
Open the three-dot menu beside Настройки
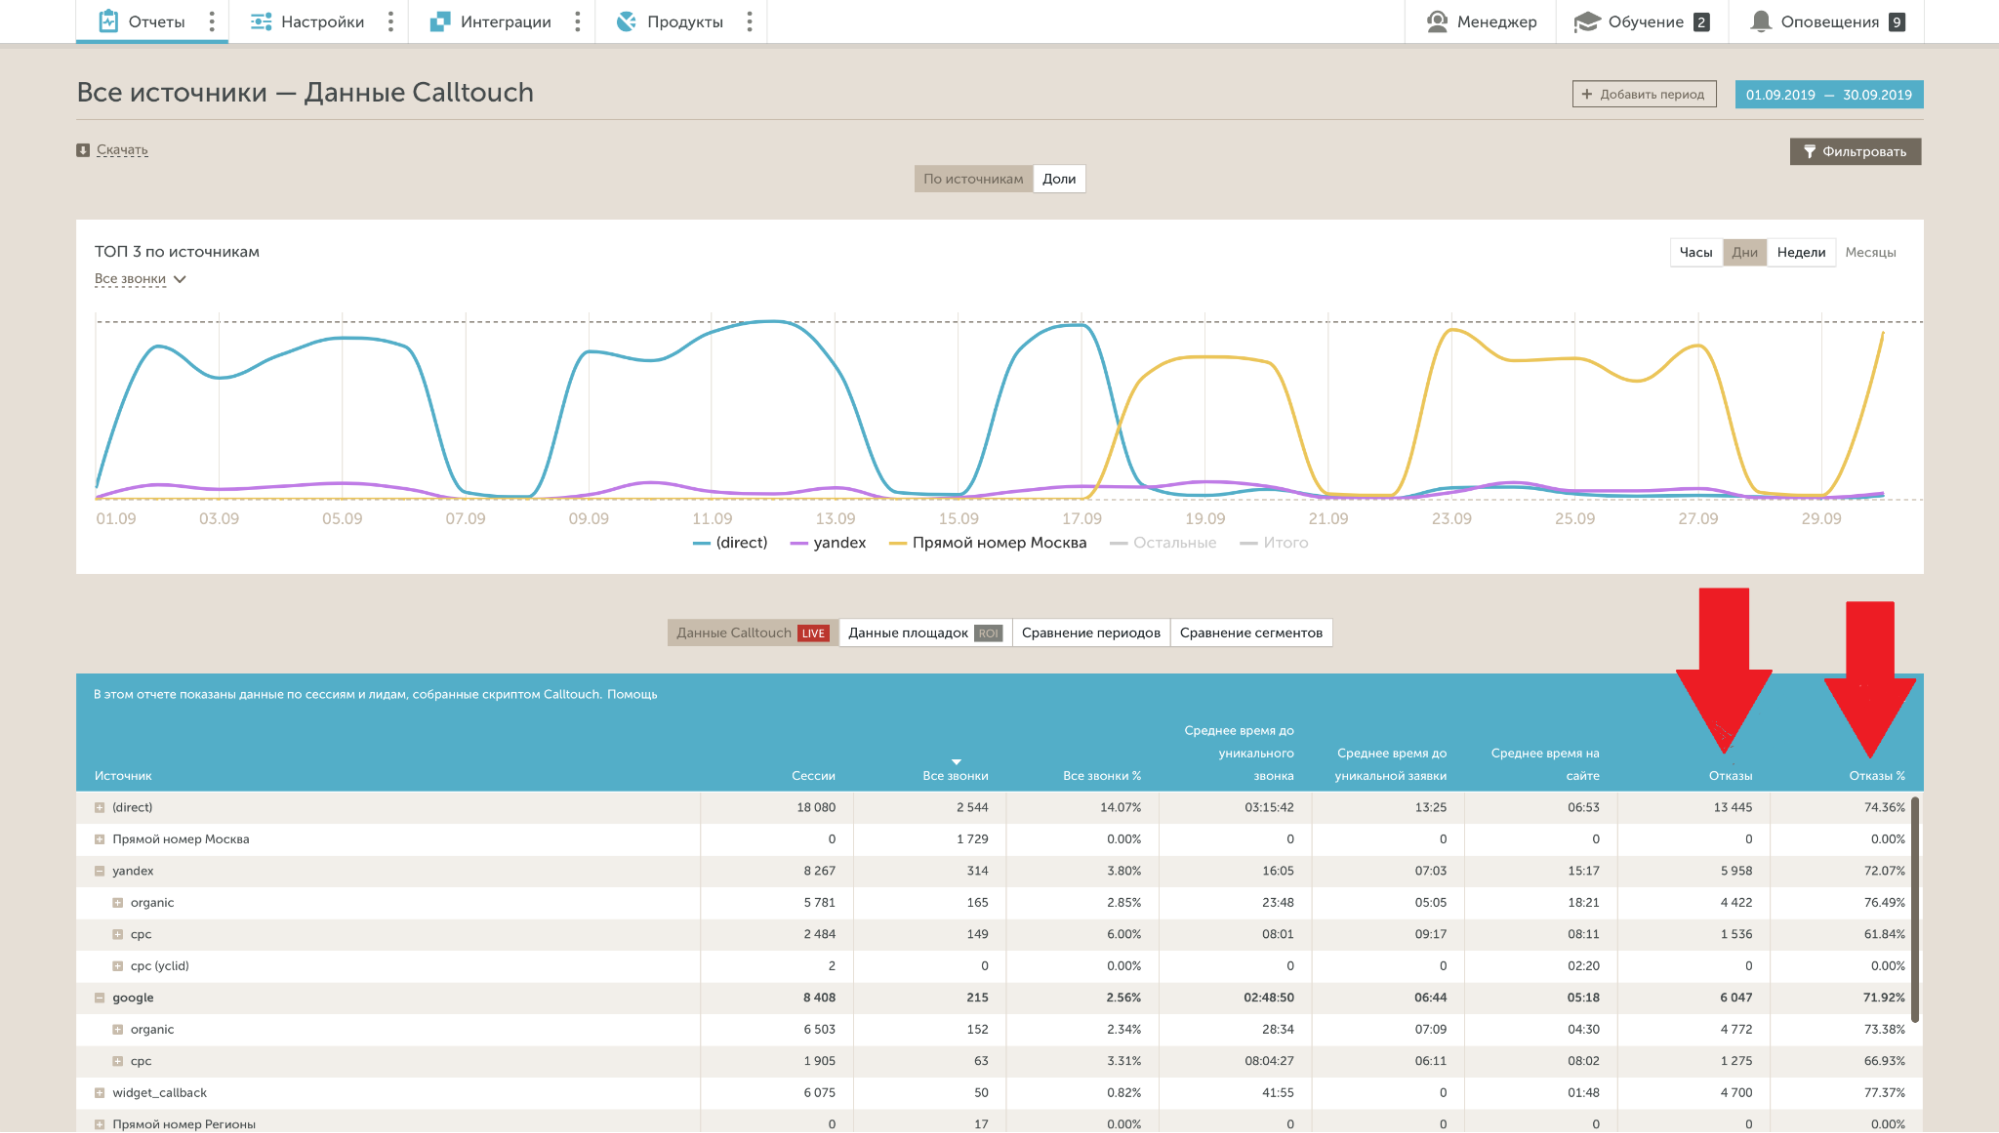point(390,21)
